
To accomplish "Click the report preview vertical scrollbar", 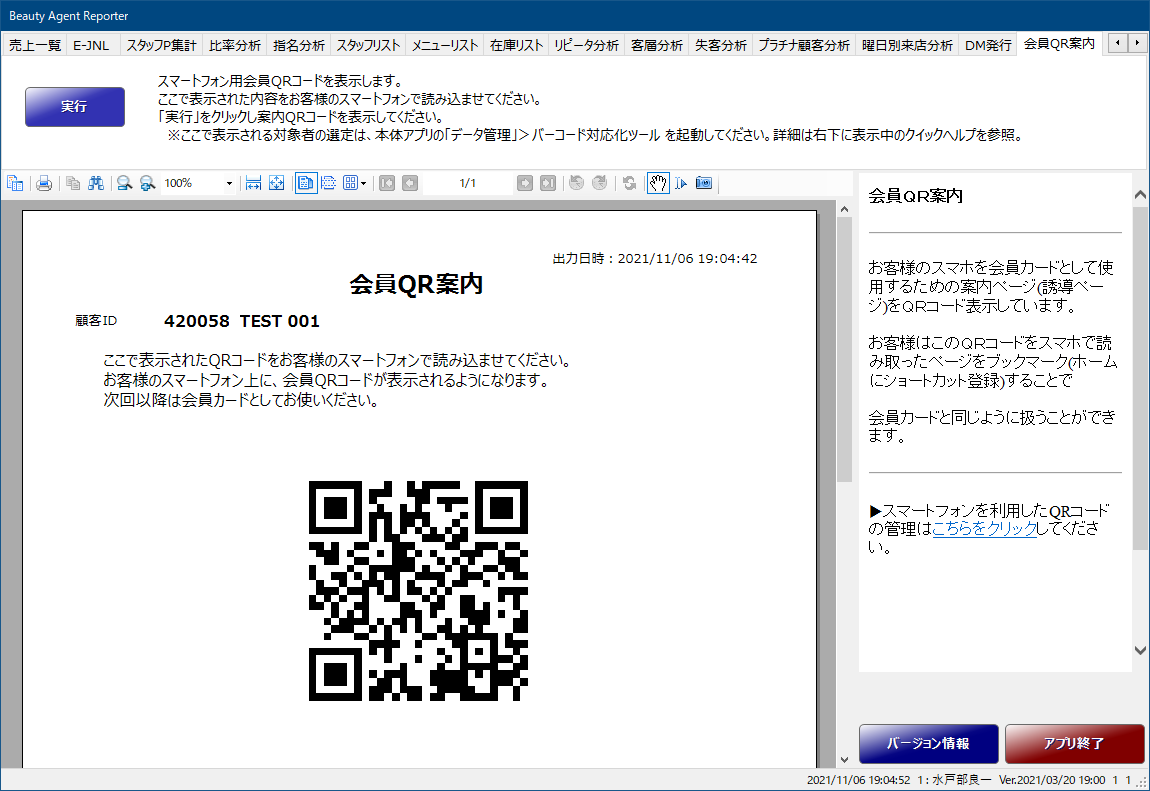I will pos(843,400).
